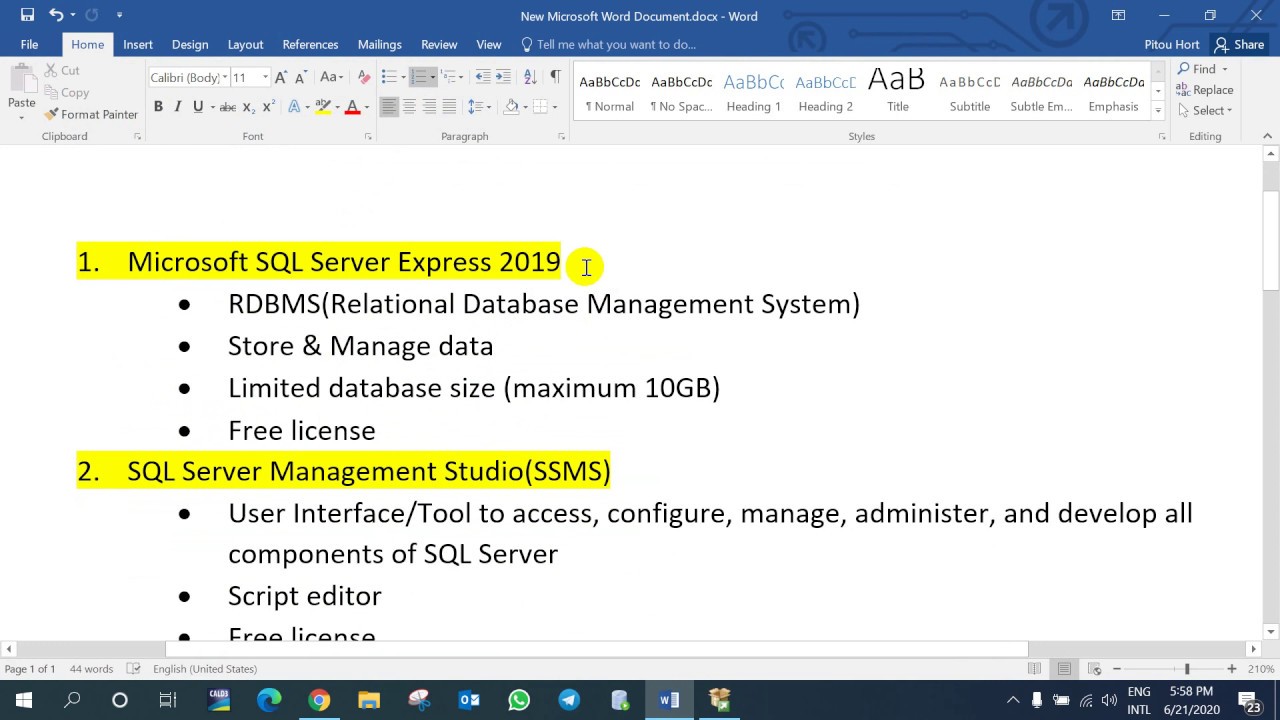Open the Replace dialog

coord(1205,90)
